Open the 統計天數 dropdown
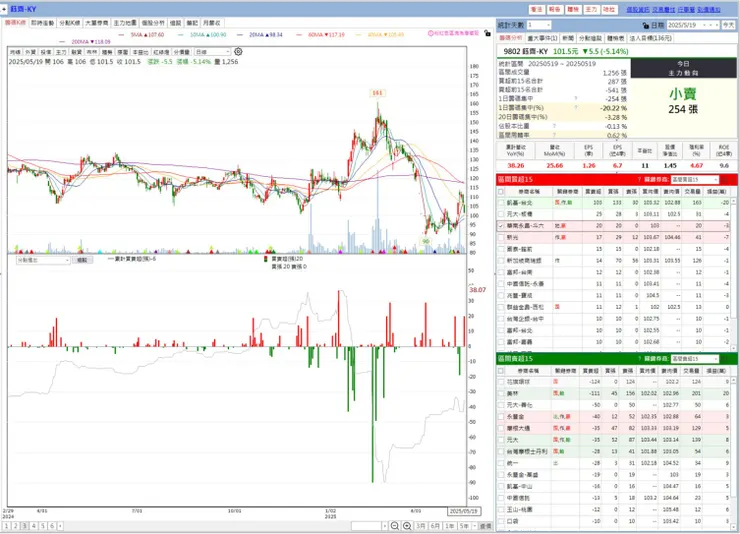The width and height of the screenshot is (740, 534). [539, 25]
